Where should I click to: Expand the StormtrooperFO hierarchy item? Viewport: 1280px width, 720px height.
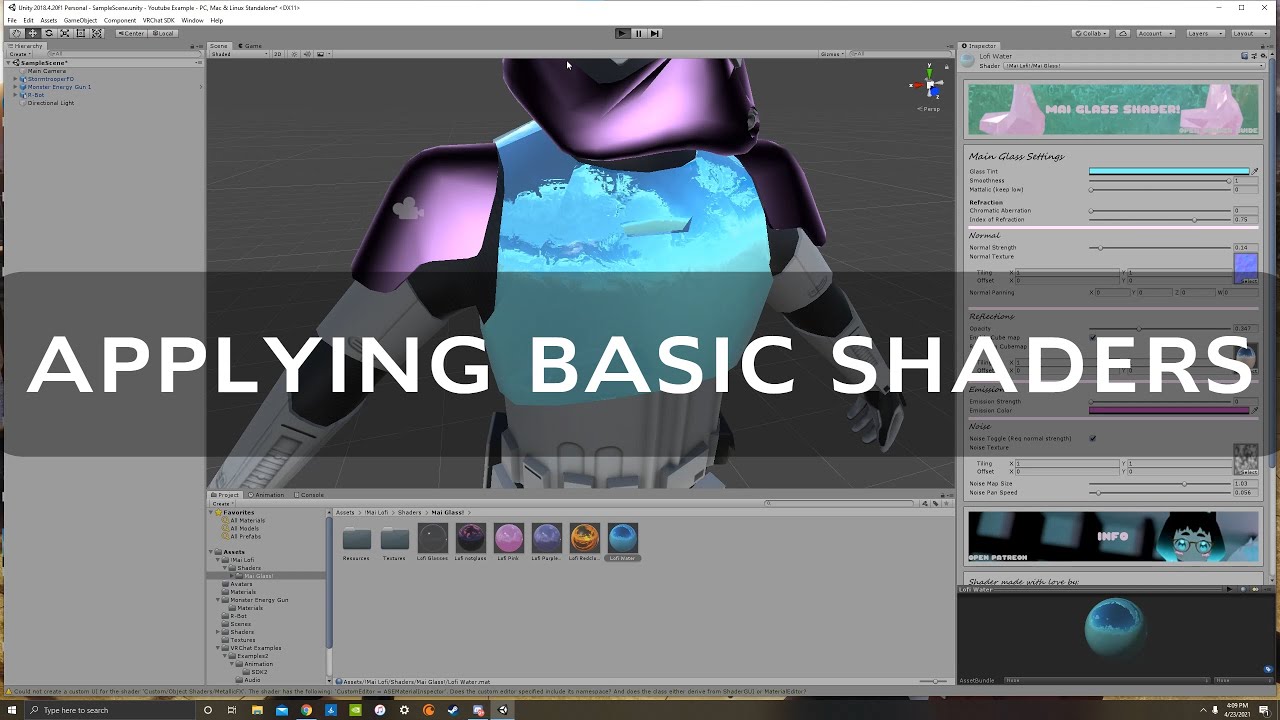point(15,79)
